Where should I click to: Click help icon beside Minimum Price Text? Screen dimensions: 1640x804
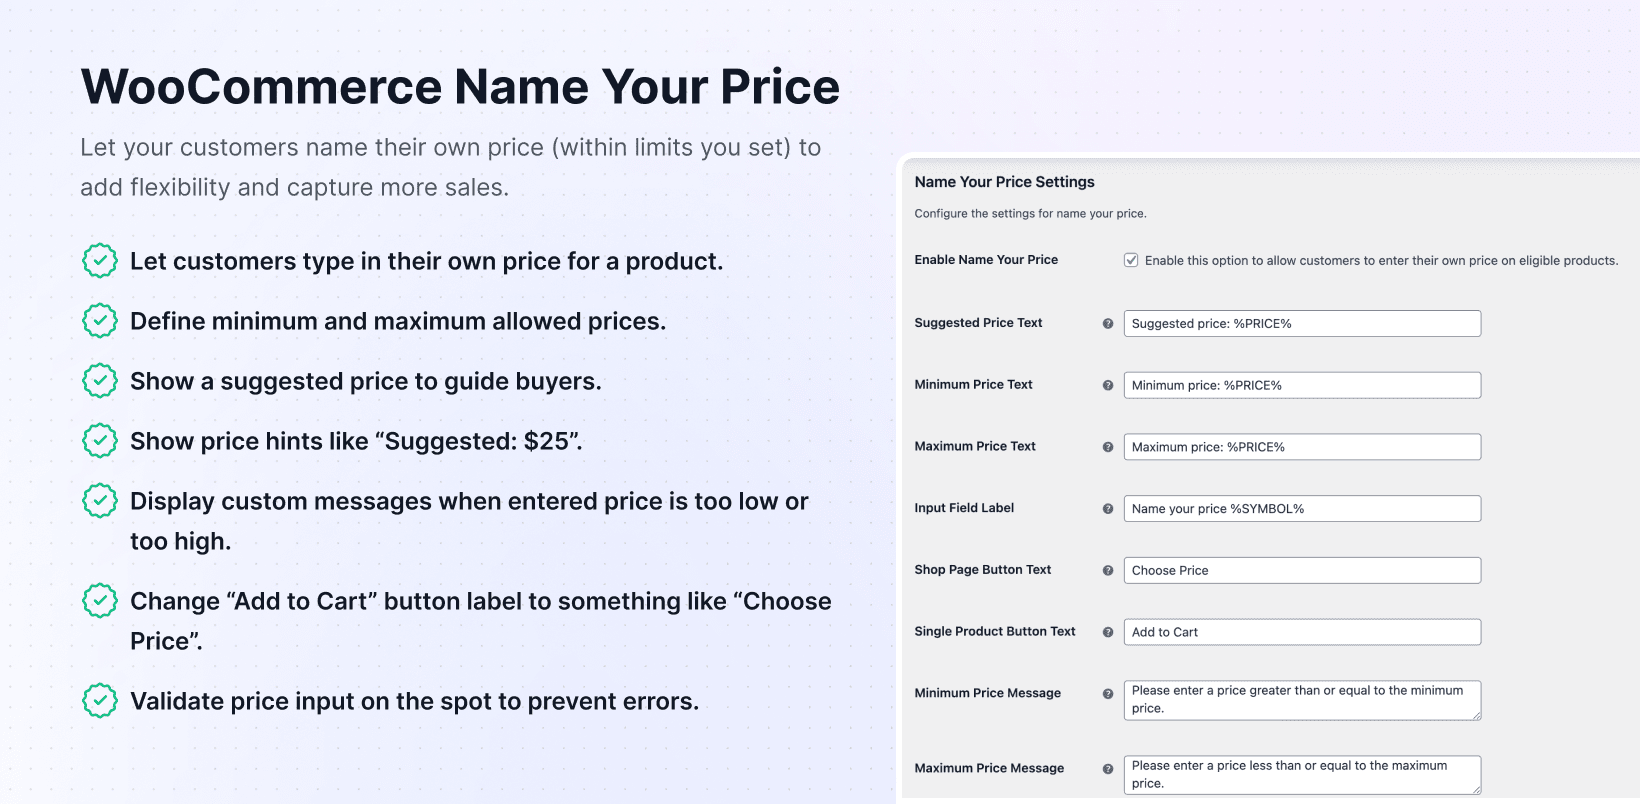point(1108,385)
